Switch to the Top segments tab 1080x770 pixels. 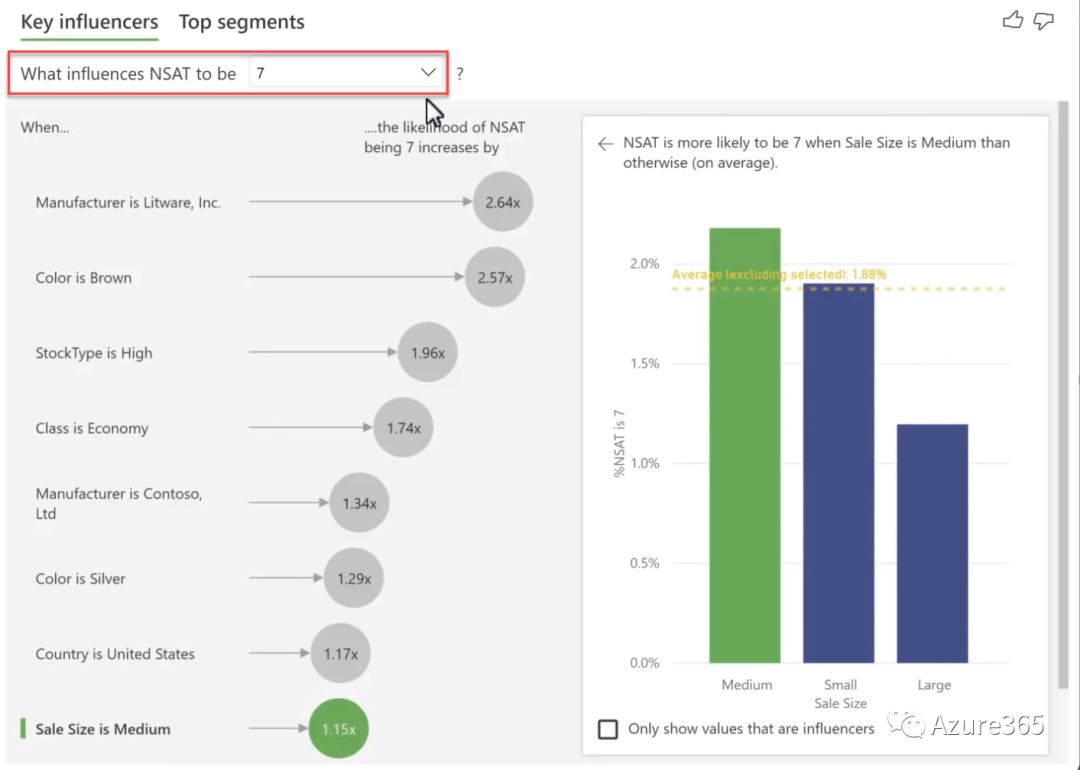click(x=241, y=22)
